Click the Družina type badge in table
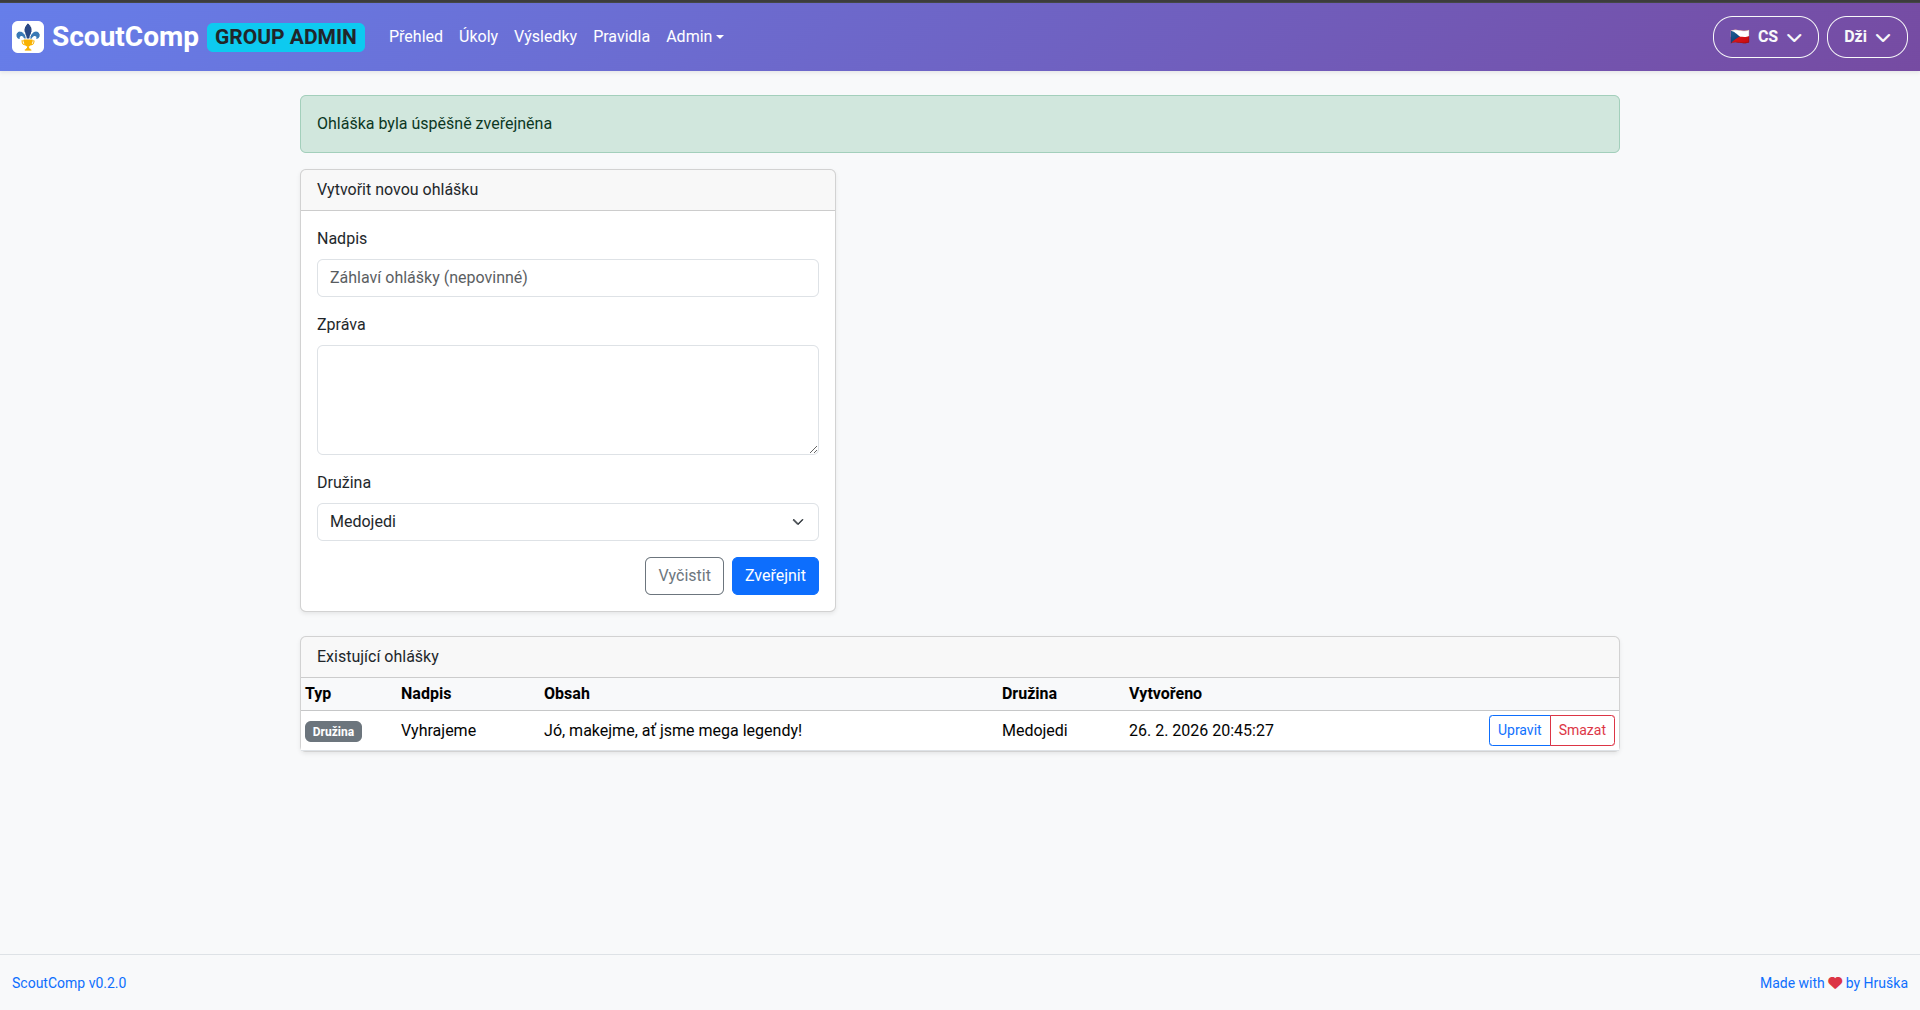This screenshot has width=1920, height=1010. (333, 732)
